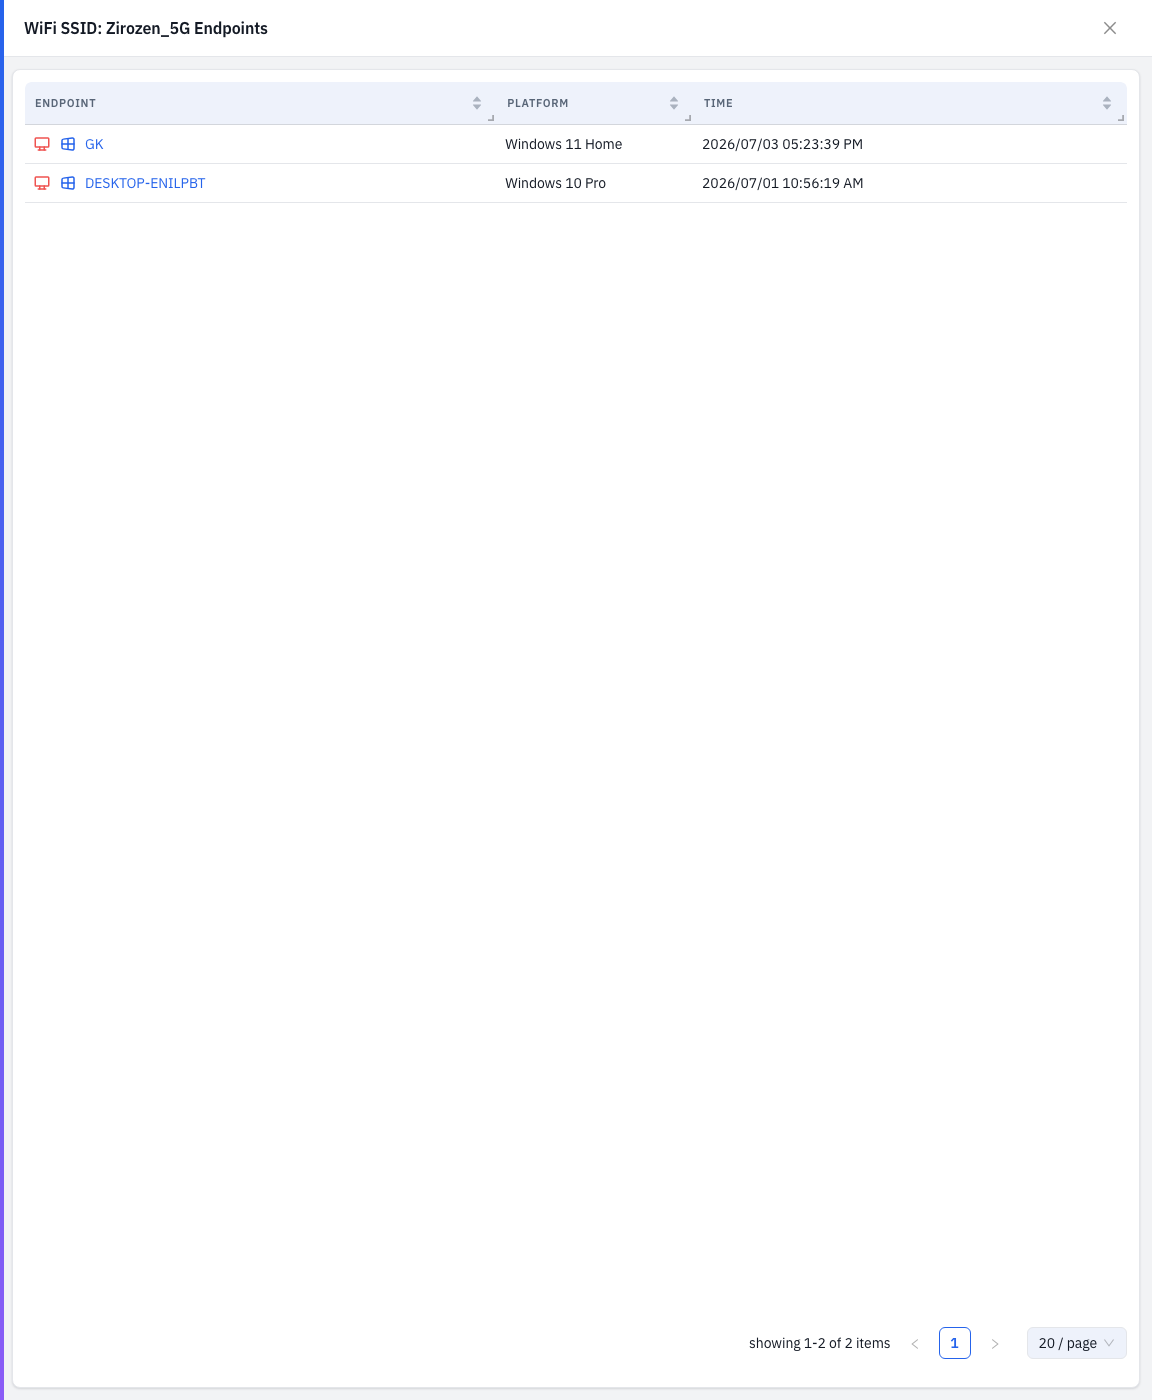The image size is (1152, 1400).
Task: Select the Windows 10 Pro cell
Action: (556, 183)
